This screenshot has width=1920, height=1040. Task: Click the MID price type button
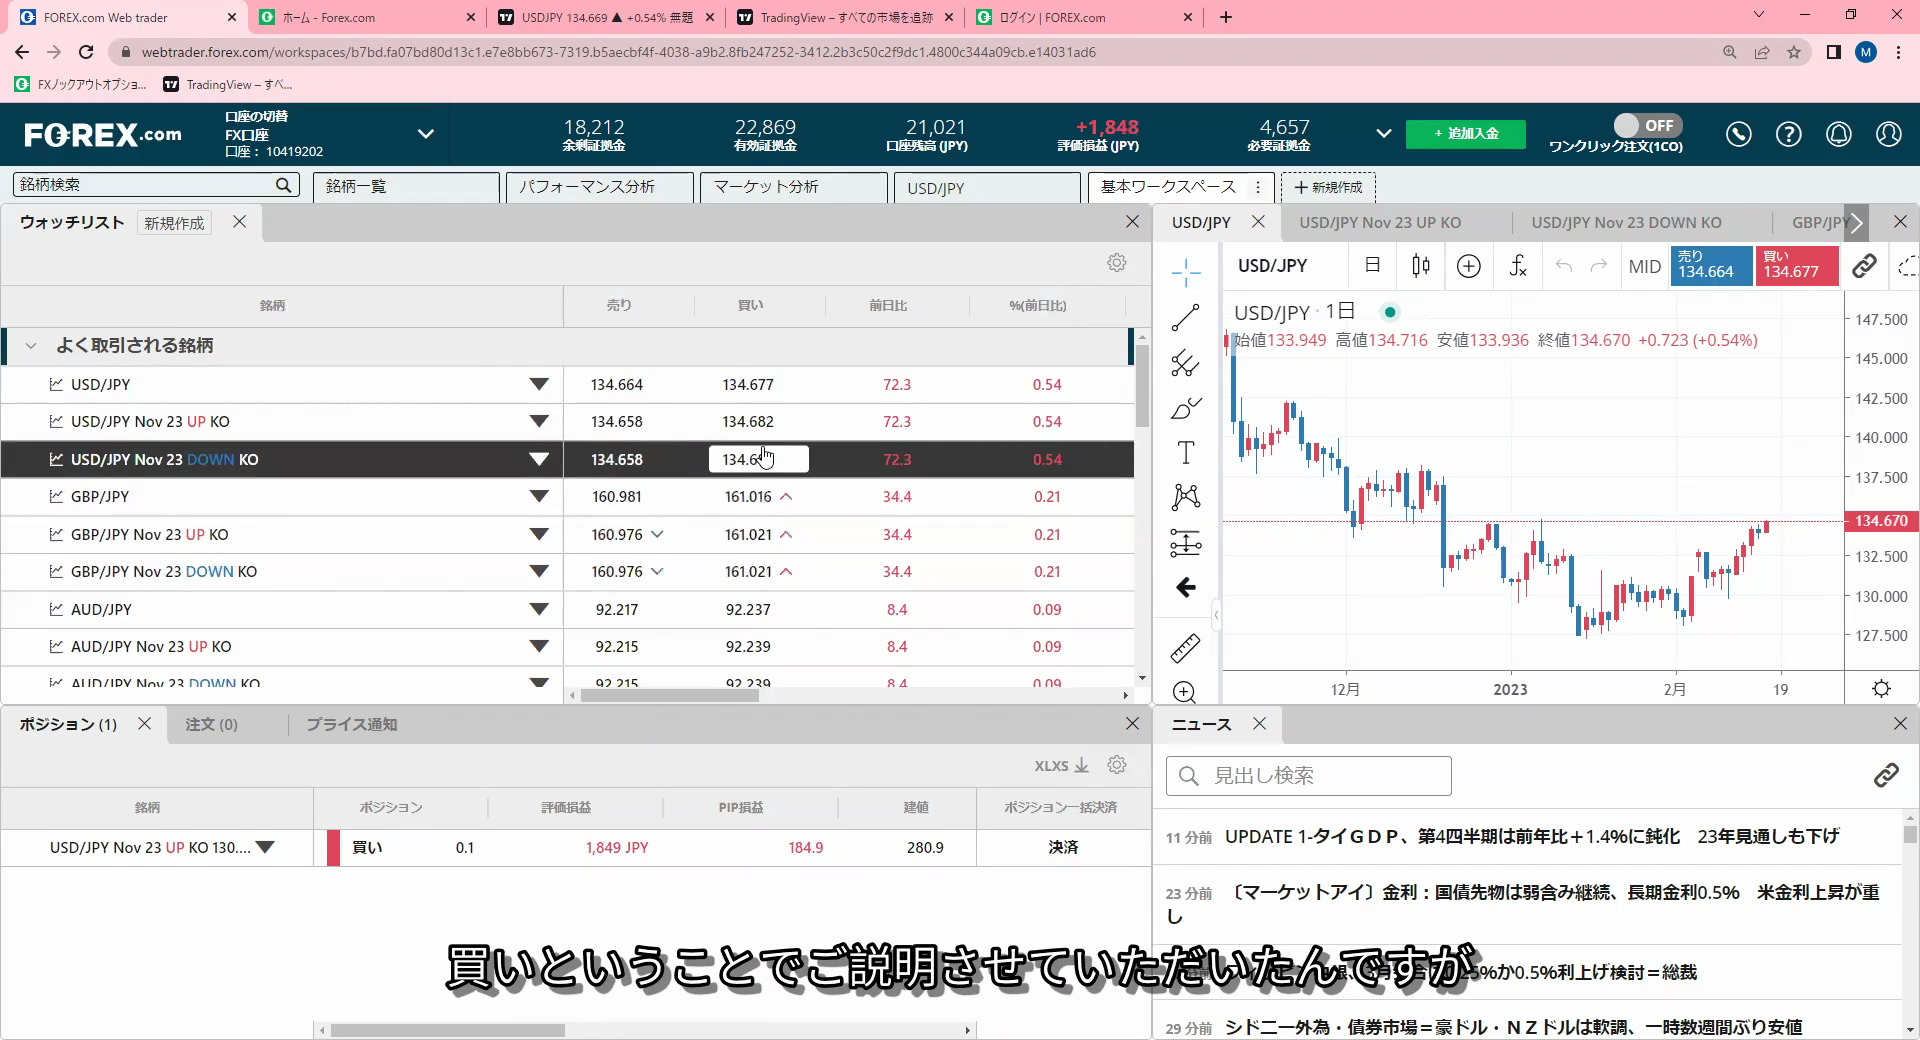tap(1644, 267)
